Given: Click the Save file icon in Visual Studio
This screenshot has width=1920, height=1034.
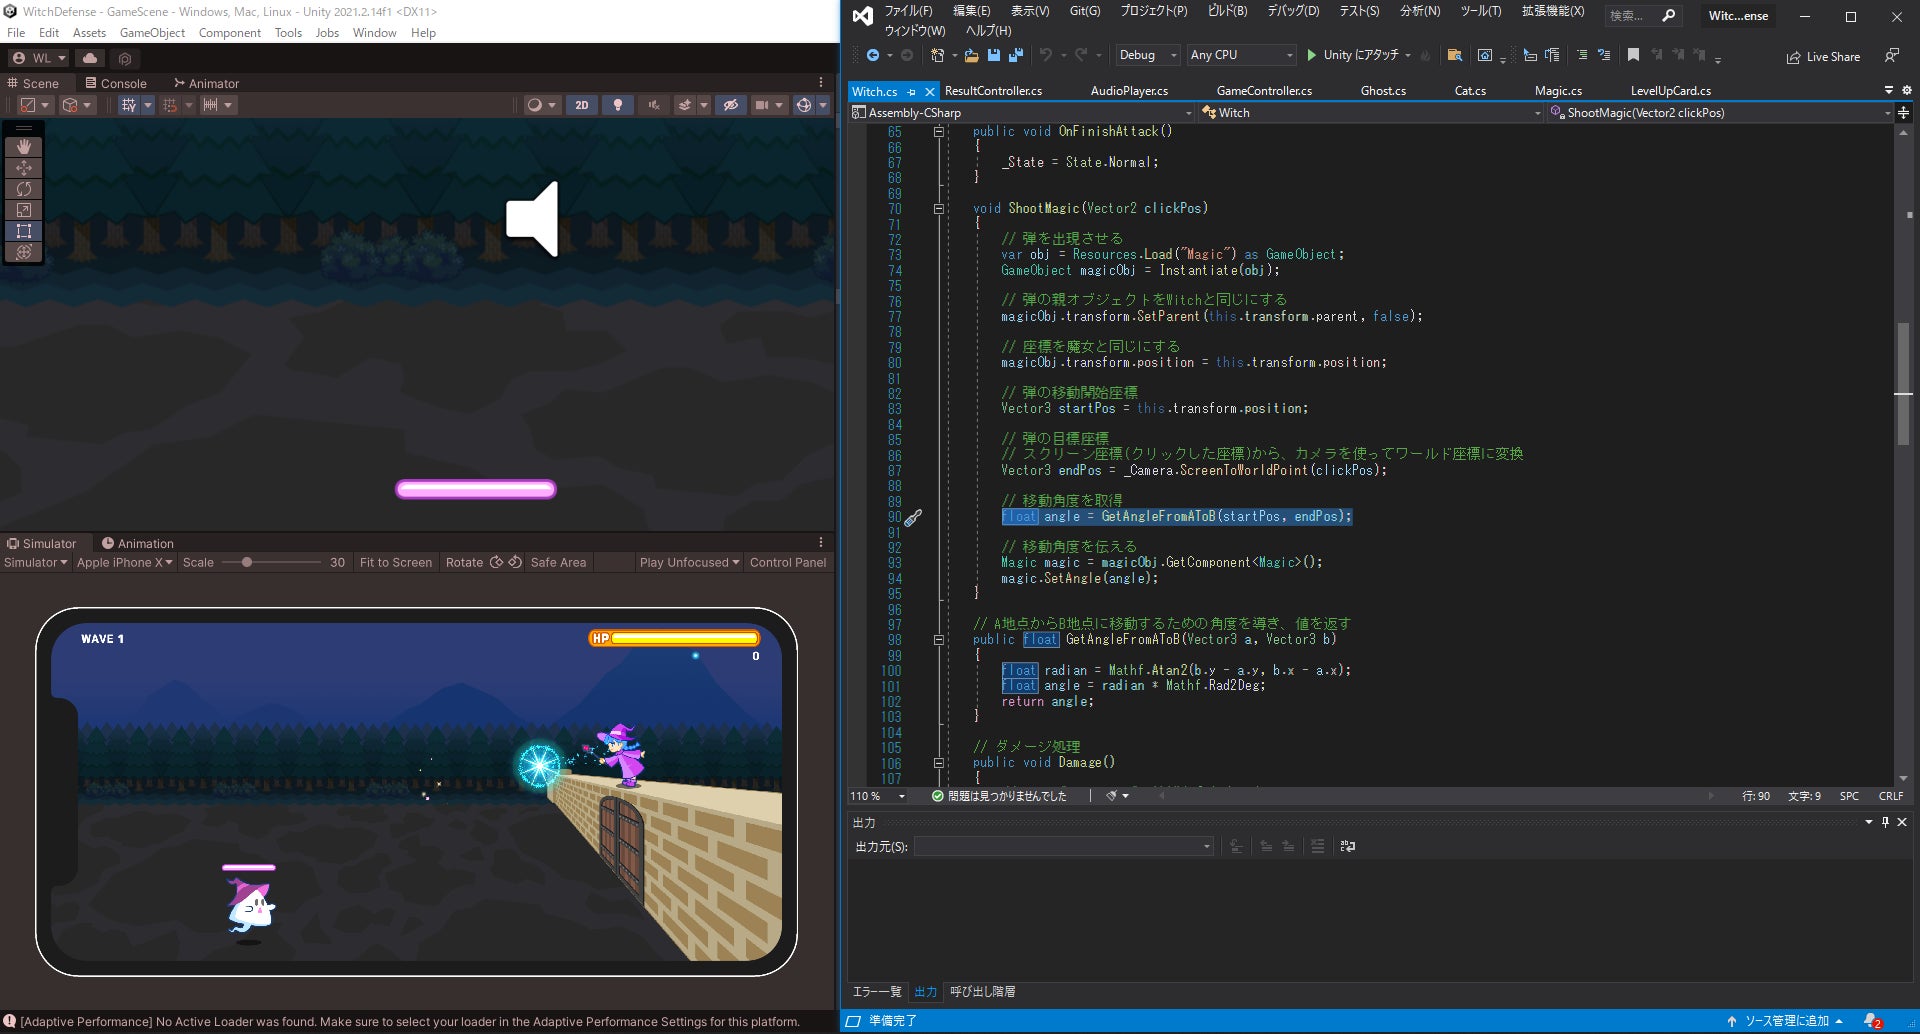Looking at the screenshot, I should tap(994, 55).
